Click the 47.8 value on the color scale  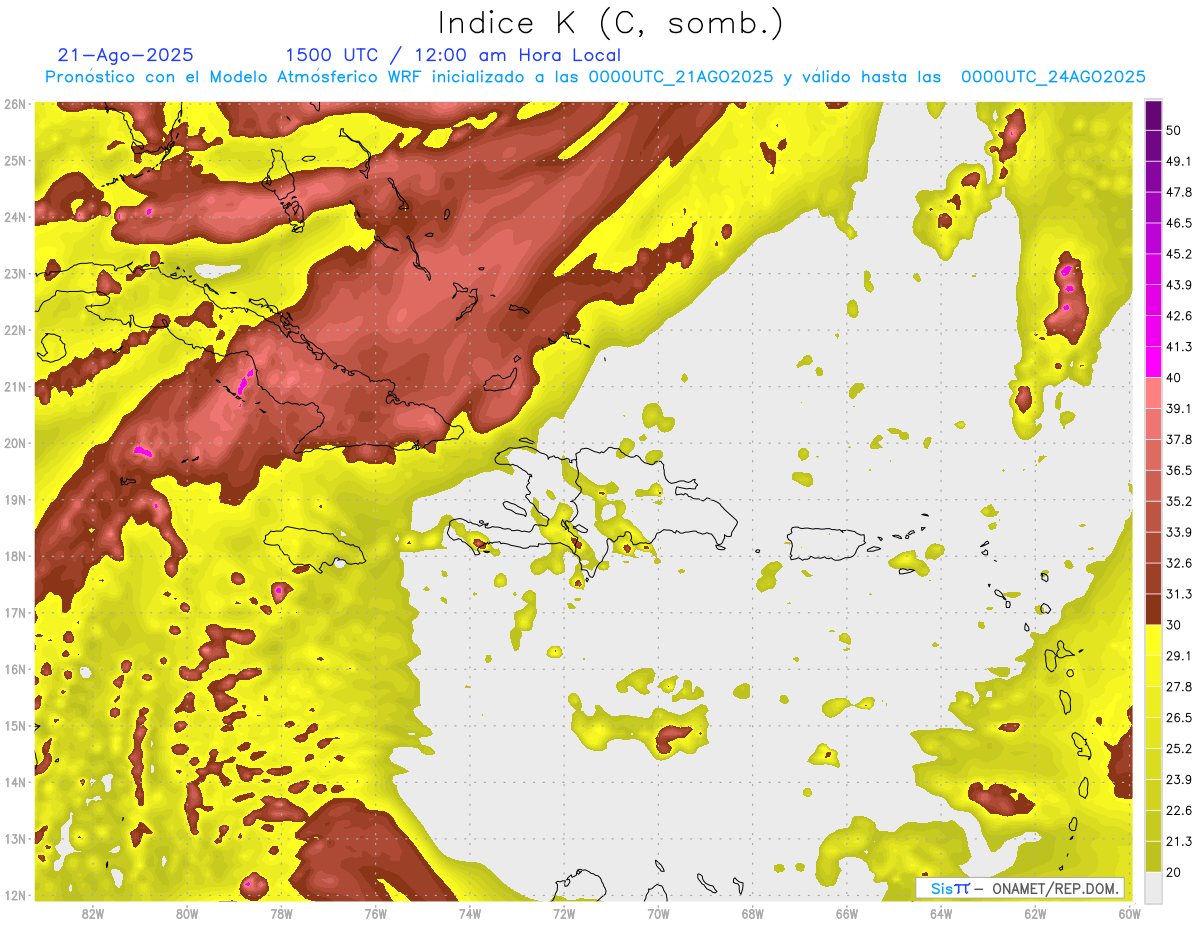point(1178,192)
